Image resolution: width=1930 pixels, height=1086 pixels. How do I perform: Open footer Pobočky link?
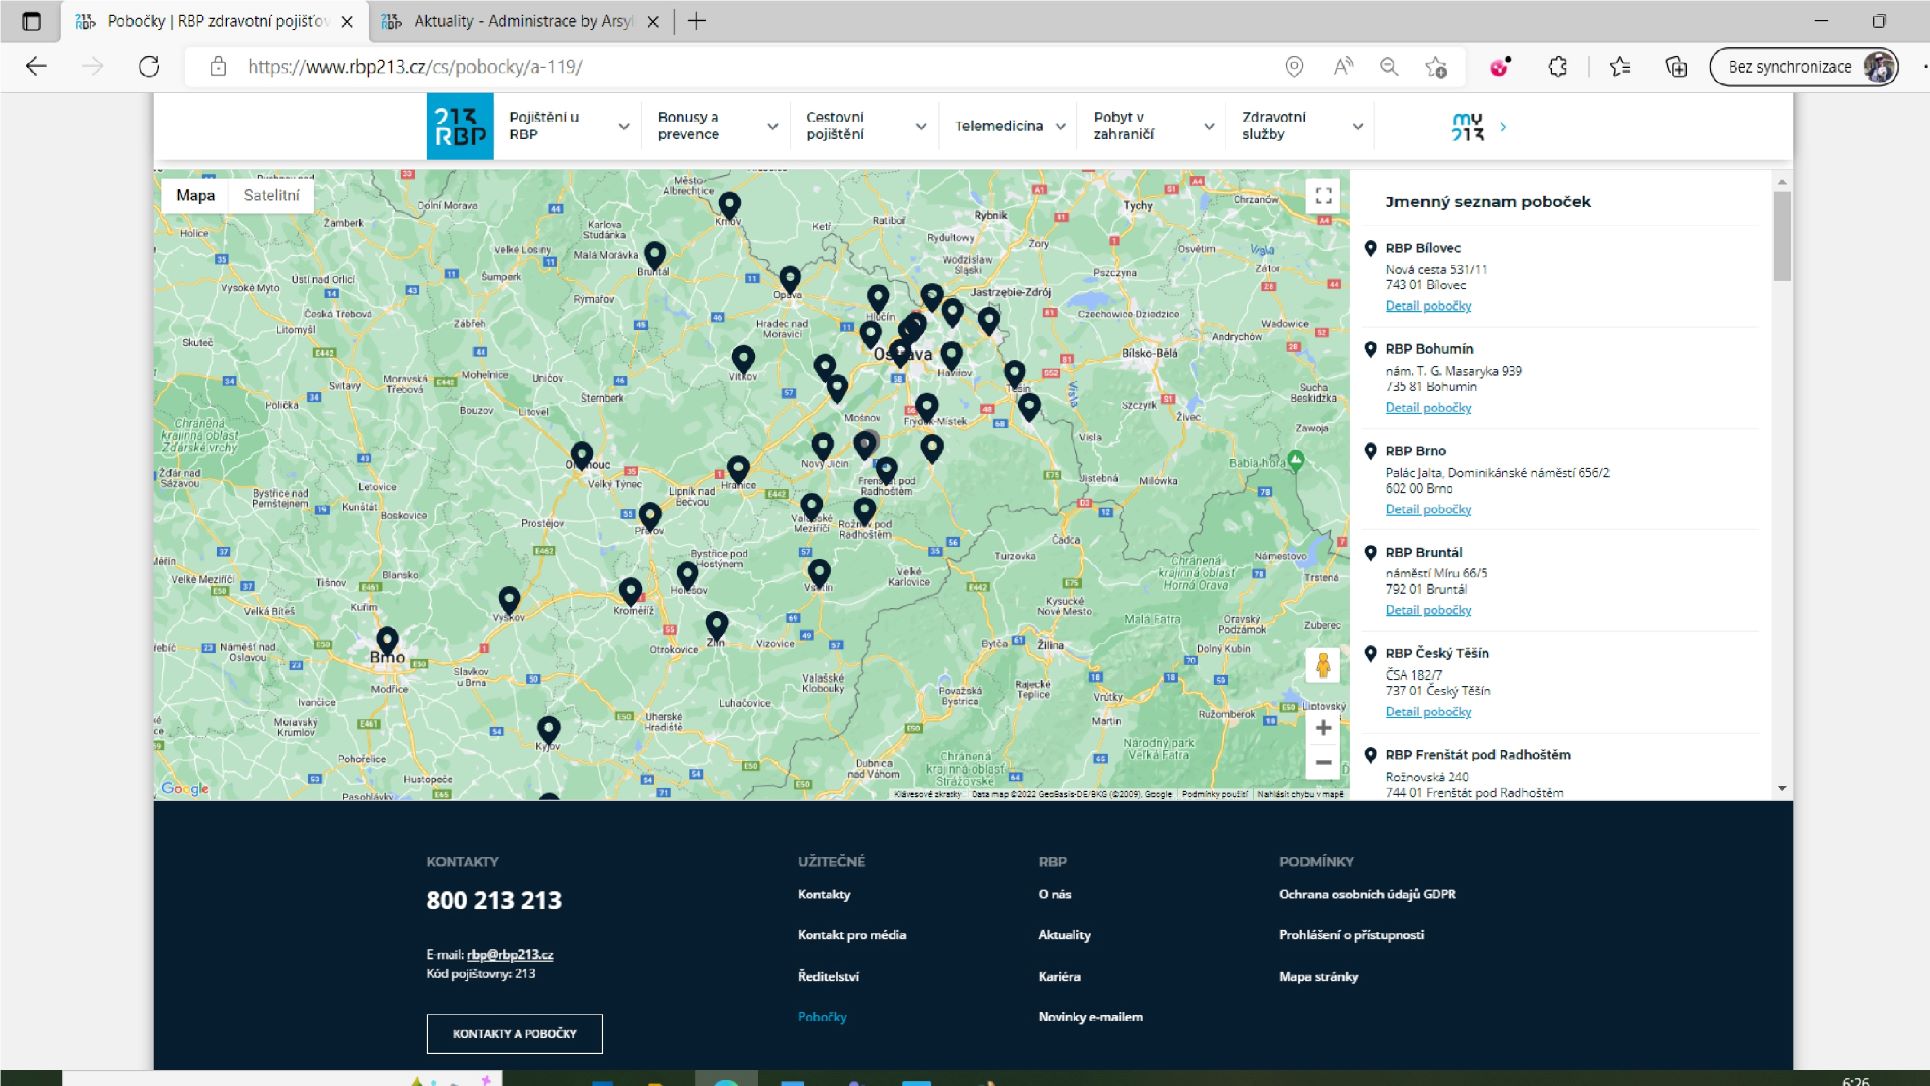(x=822, y=1017)
